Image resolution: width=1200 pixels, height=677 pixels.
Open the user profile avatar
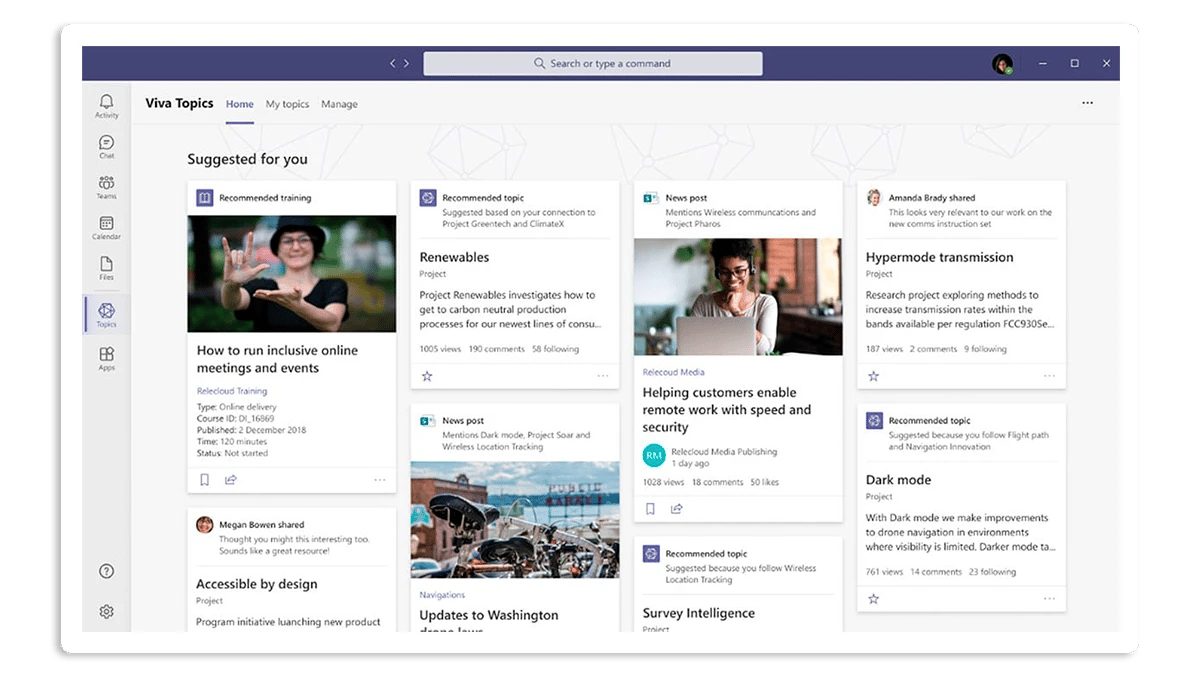(1002, 64)
